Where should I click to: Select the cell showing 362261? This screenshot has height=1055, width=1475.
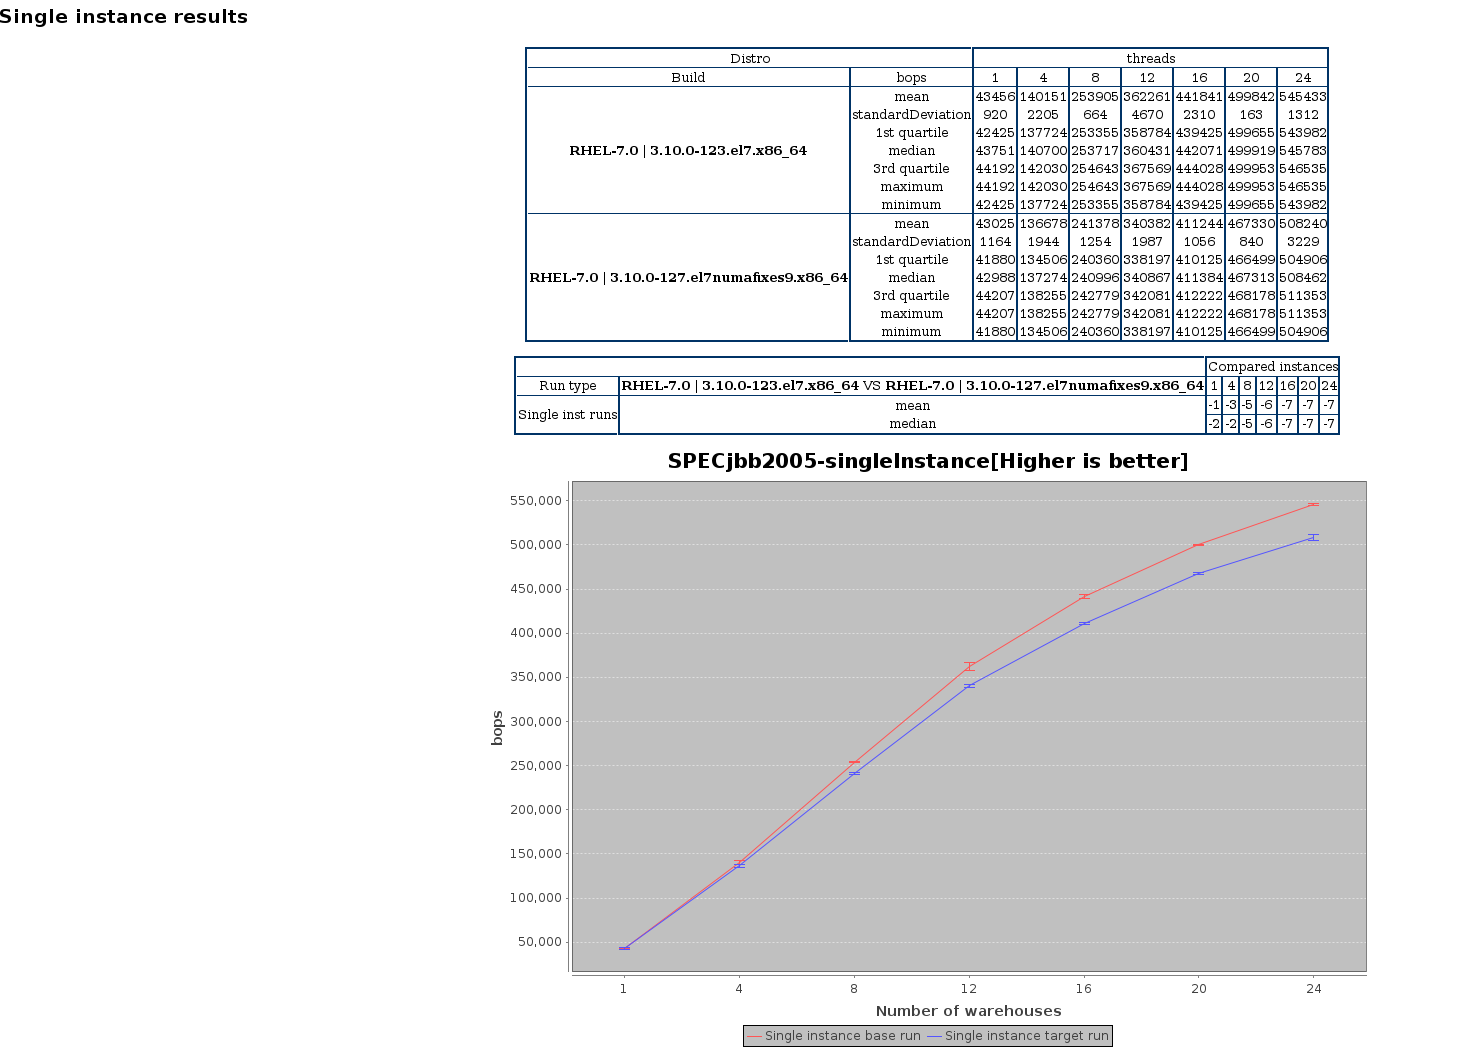click(1147, 97)
